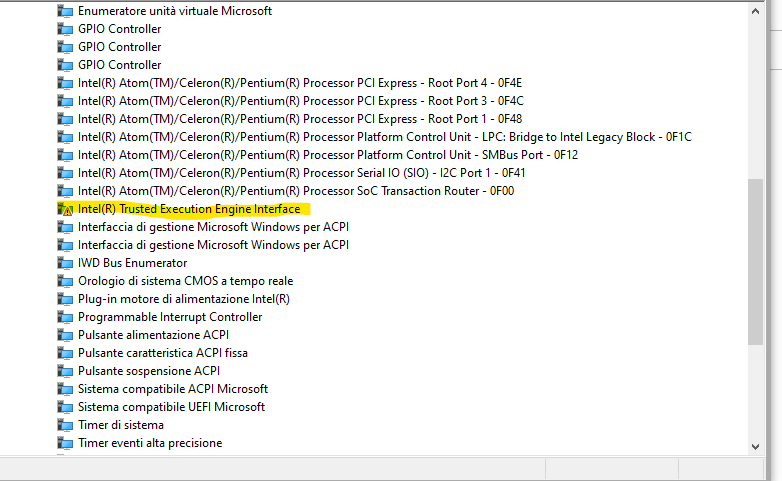This screenshot has height=481, width=782.
Task: Select Plug-in motore di alimentazione Intel(R)
Action: click(x=184, y=299)
